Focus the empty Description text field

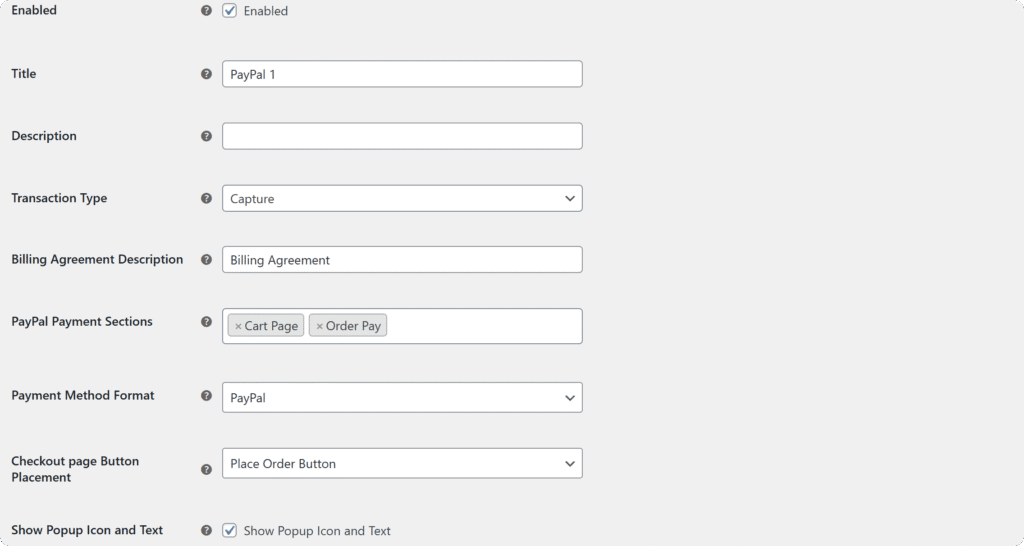(x=402, y=136)
